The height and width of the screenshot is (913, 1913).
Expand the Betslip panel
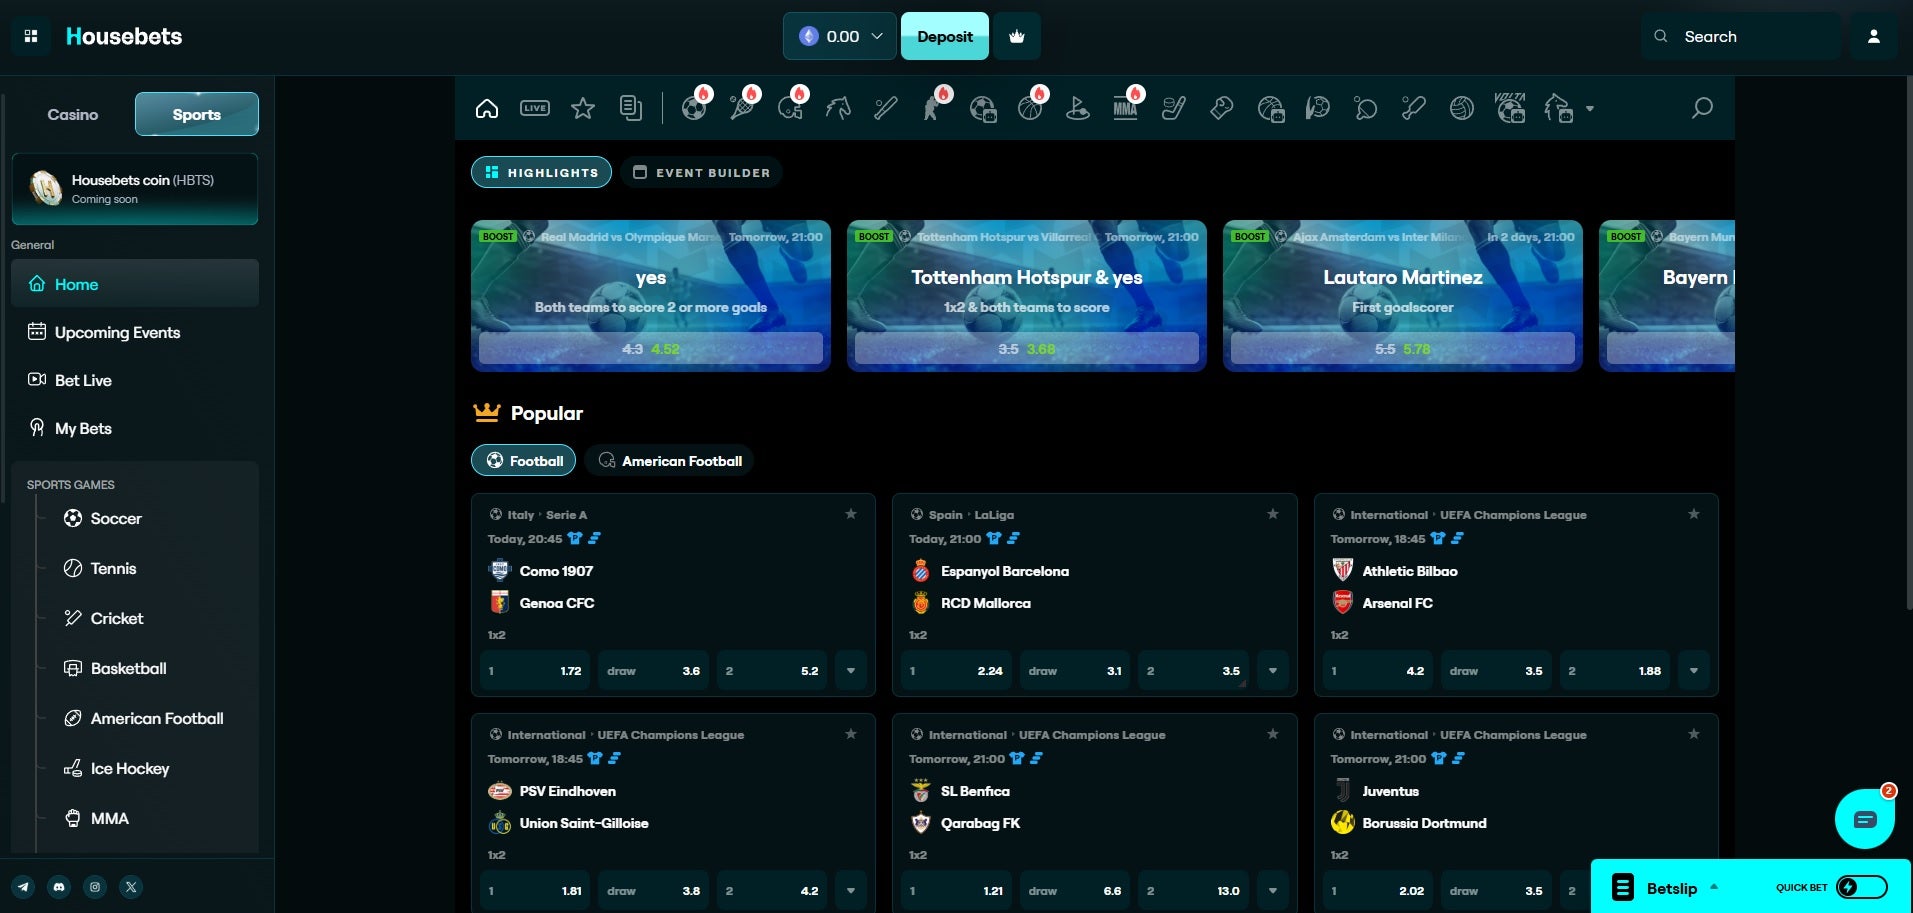click(1670, 888)
